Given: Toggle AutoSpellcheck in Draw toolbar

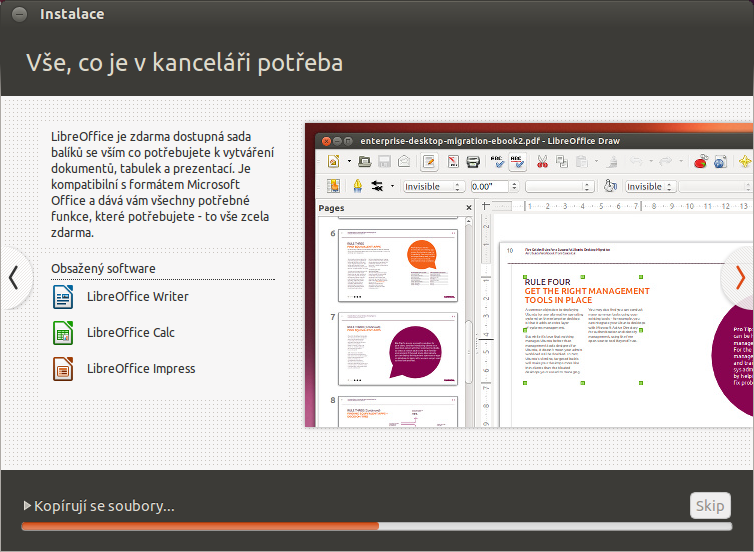Looking at the screenshot, I should pyautogui.click(x=517, y=162).
